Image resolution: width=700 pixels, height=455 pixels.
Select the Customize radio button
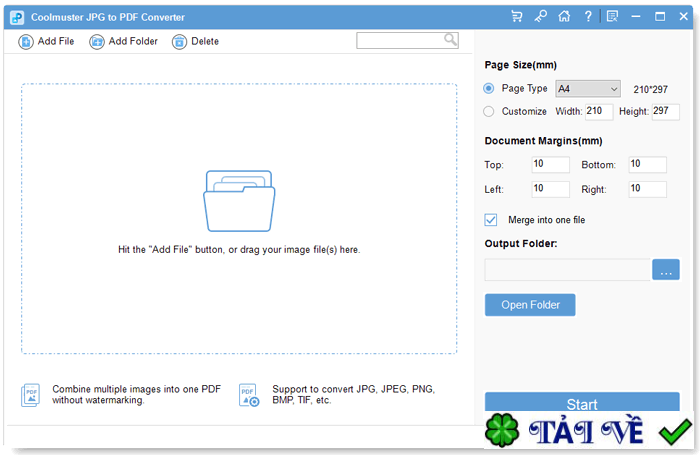tap(489, 111)
